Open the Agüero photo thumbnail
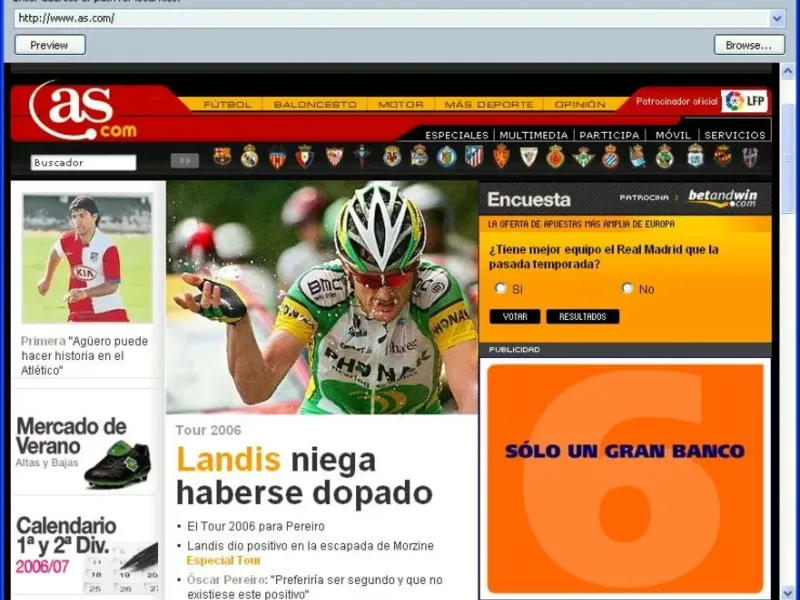The height and width of the screenshot is (600, 800). pos(87,258)
